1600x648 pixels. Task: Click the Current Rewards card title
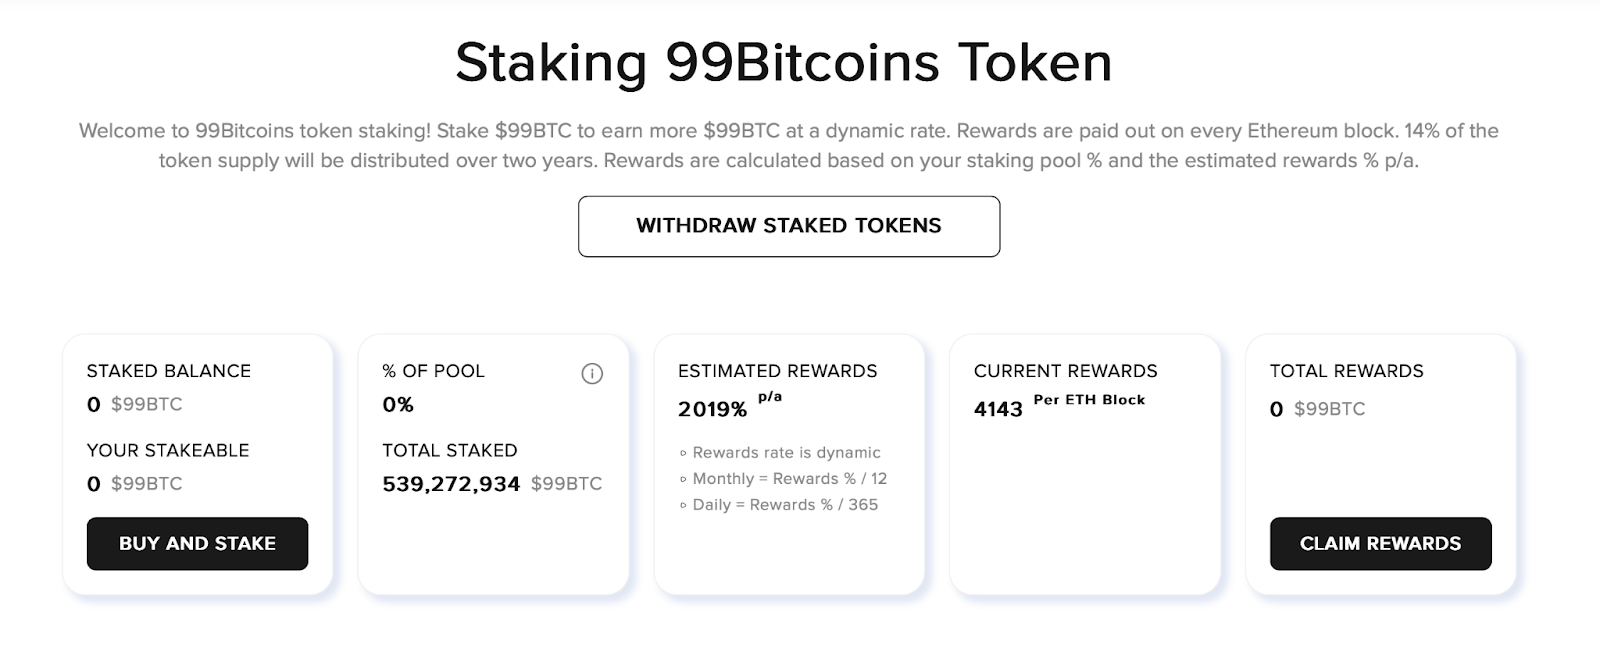1066,371
